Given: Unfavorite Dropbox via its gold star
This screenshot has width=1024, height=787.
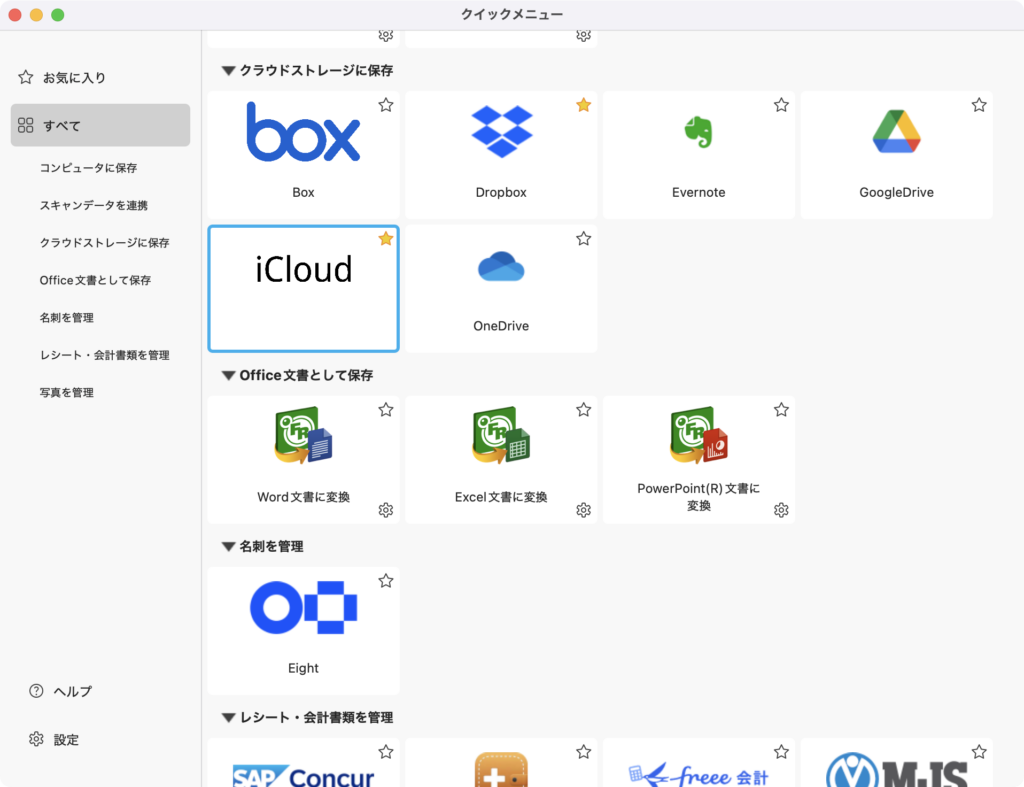Looking at the screenshot, I should (x=584, y=105).
